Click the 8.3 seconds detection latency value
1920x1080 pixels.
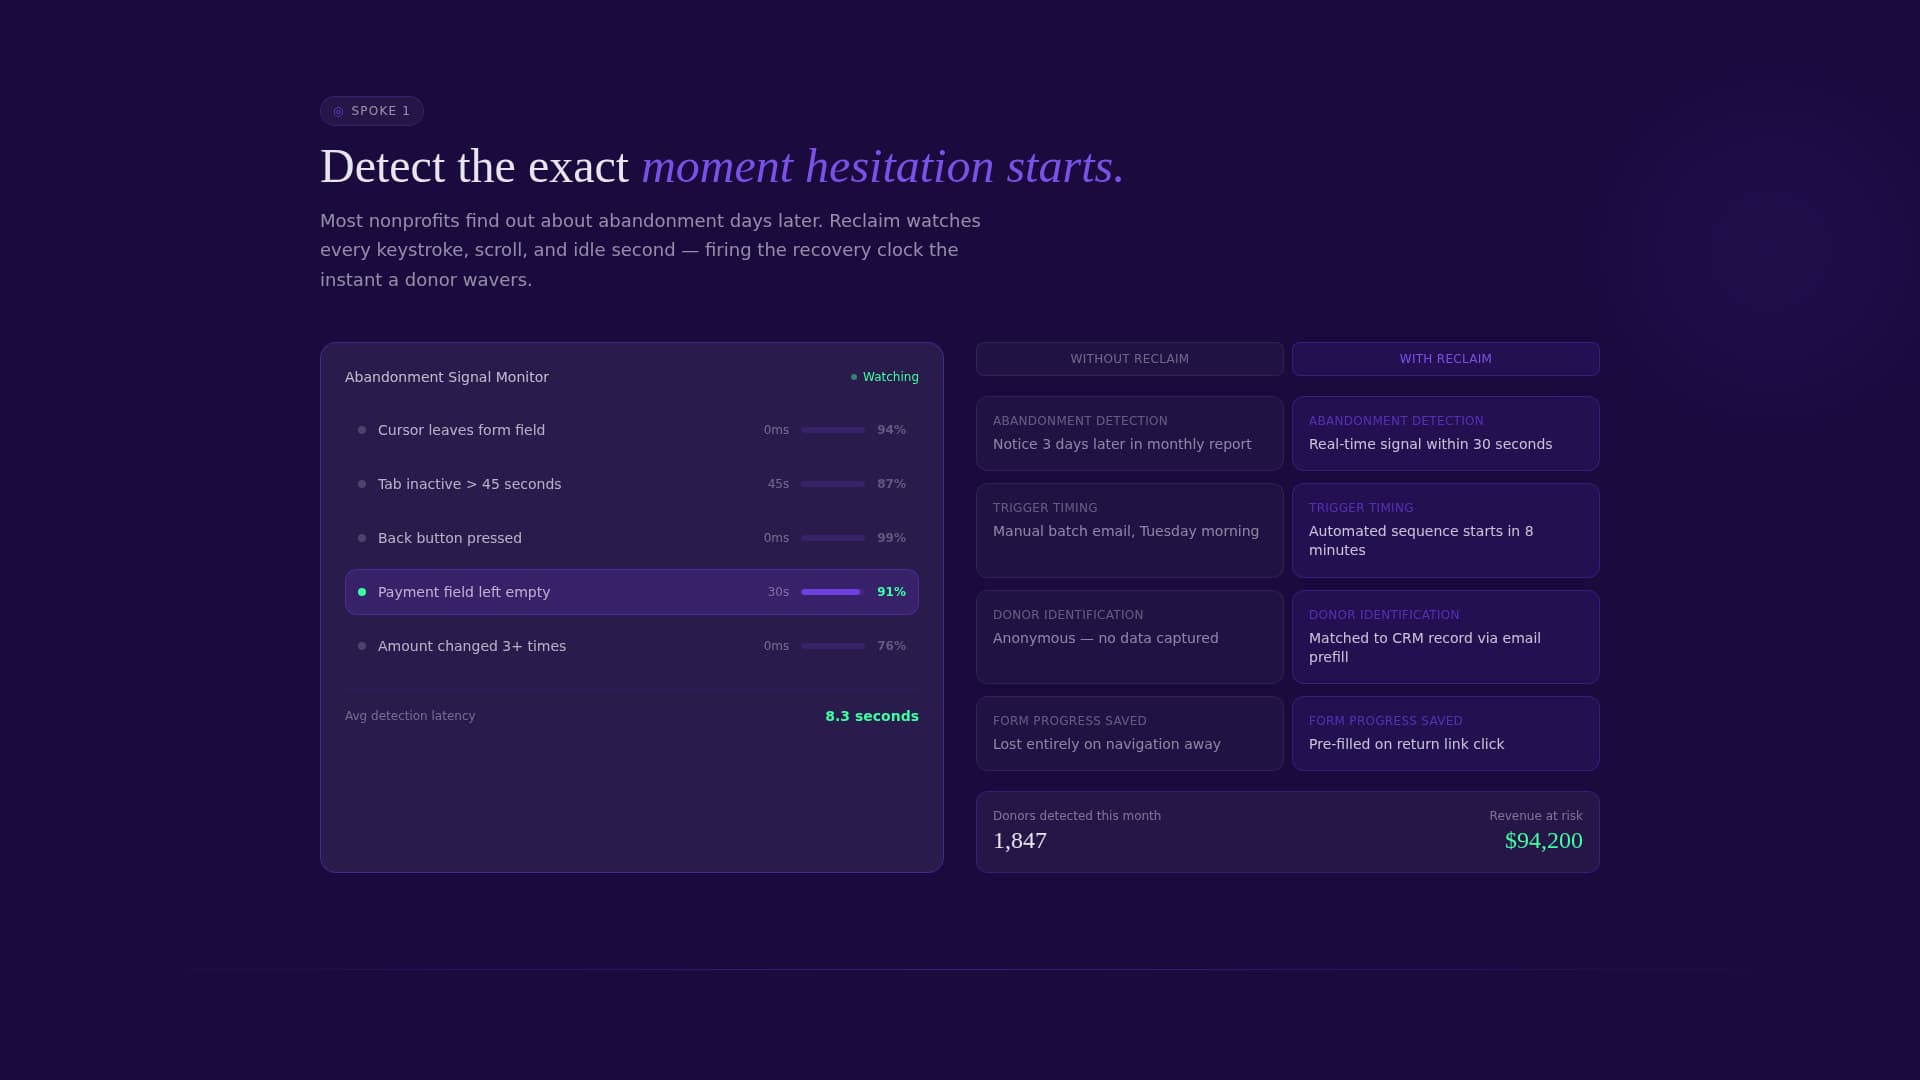(872, 716)
